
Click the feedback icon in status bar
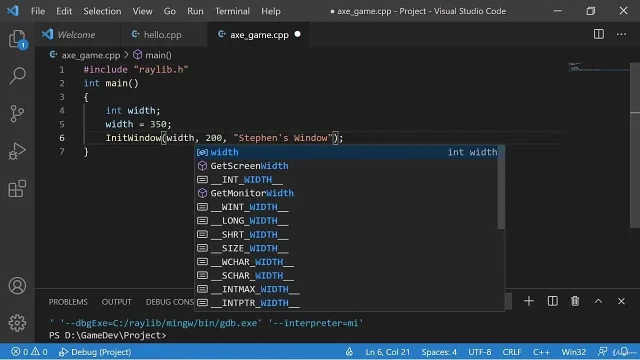(602, 352)
